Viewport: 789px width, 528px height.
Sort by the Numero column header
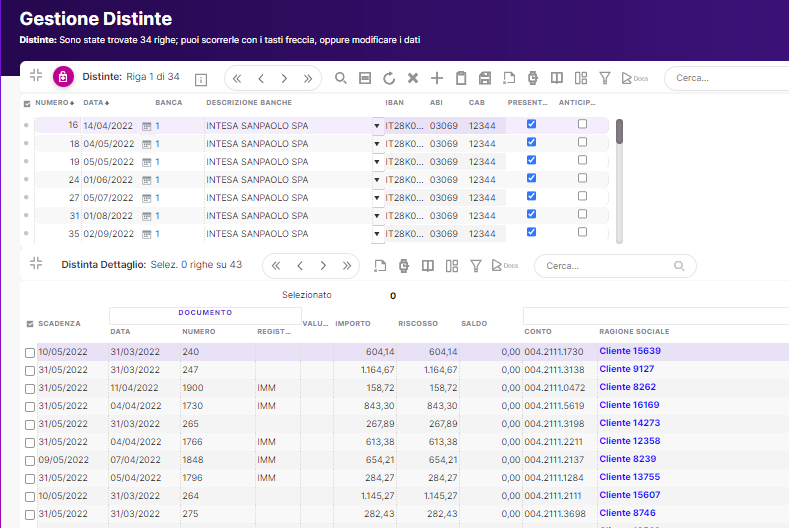coord(54,103)
